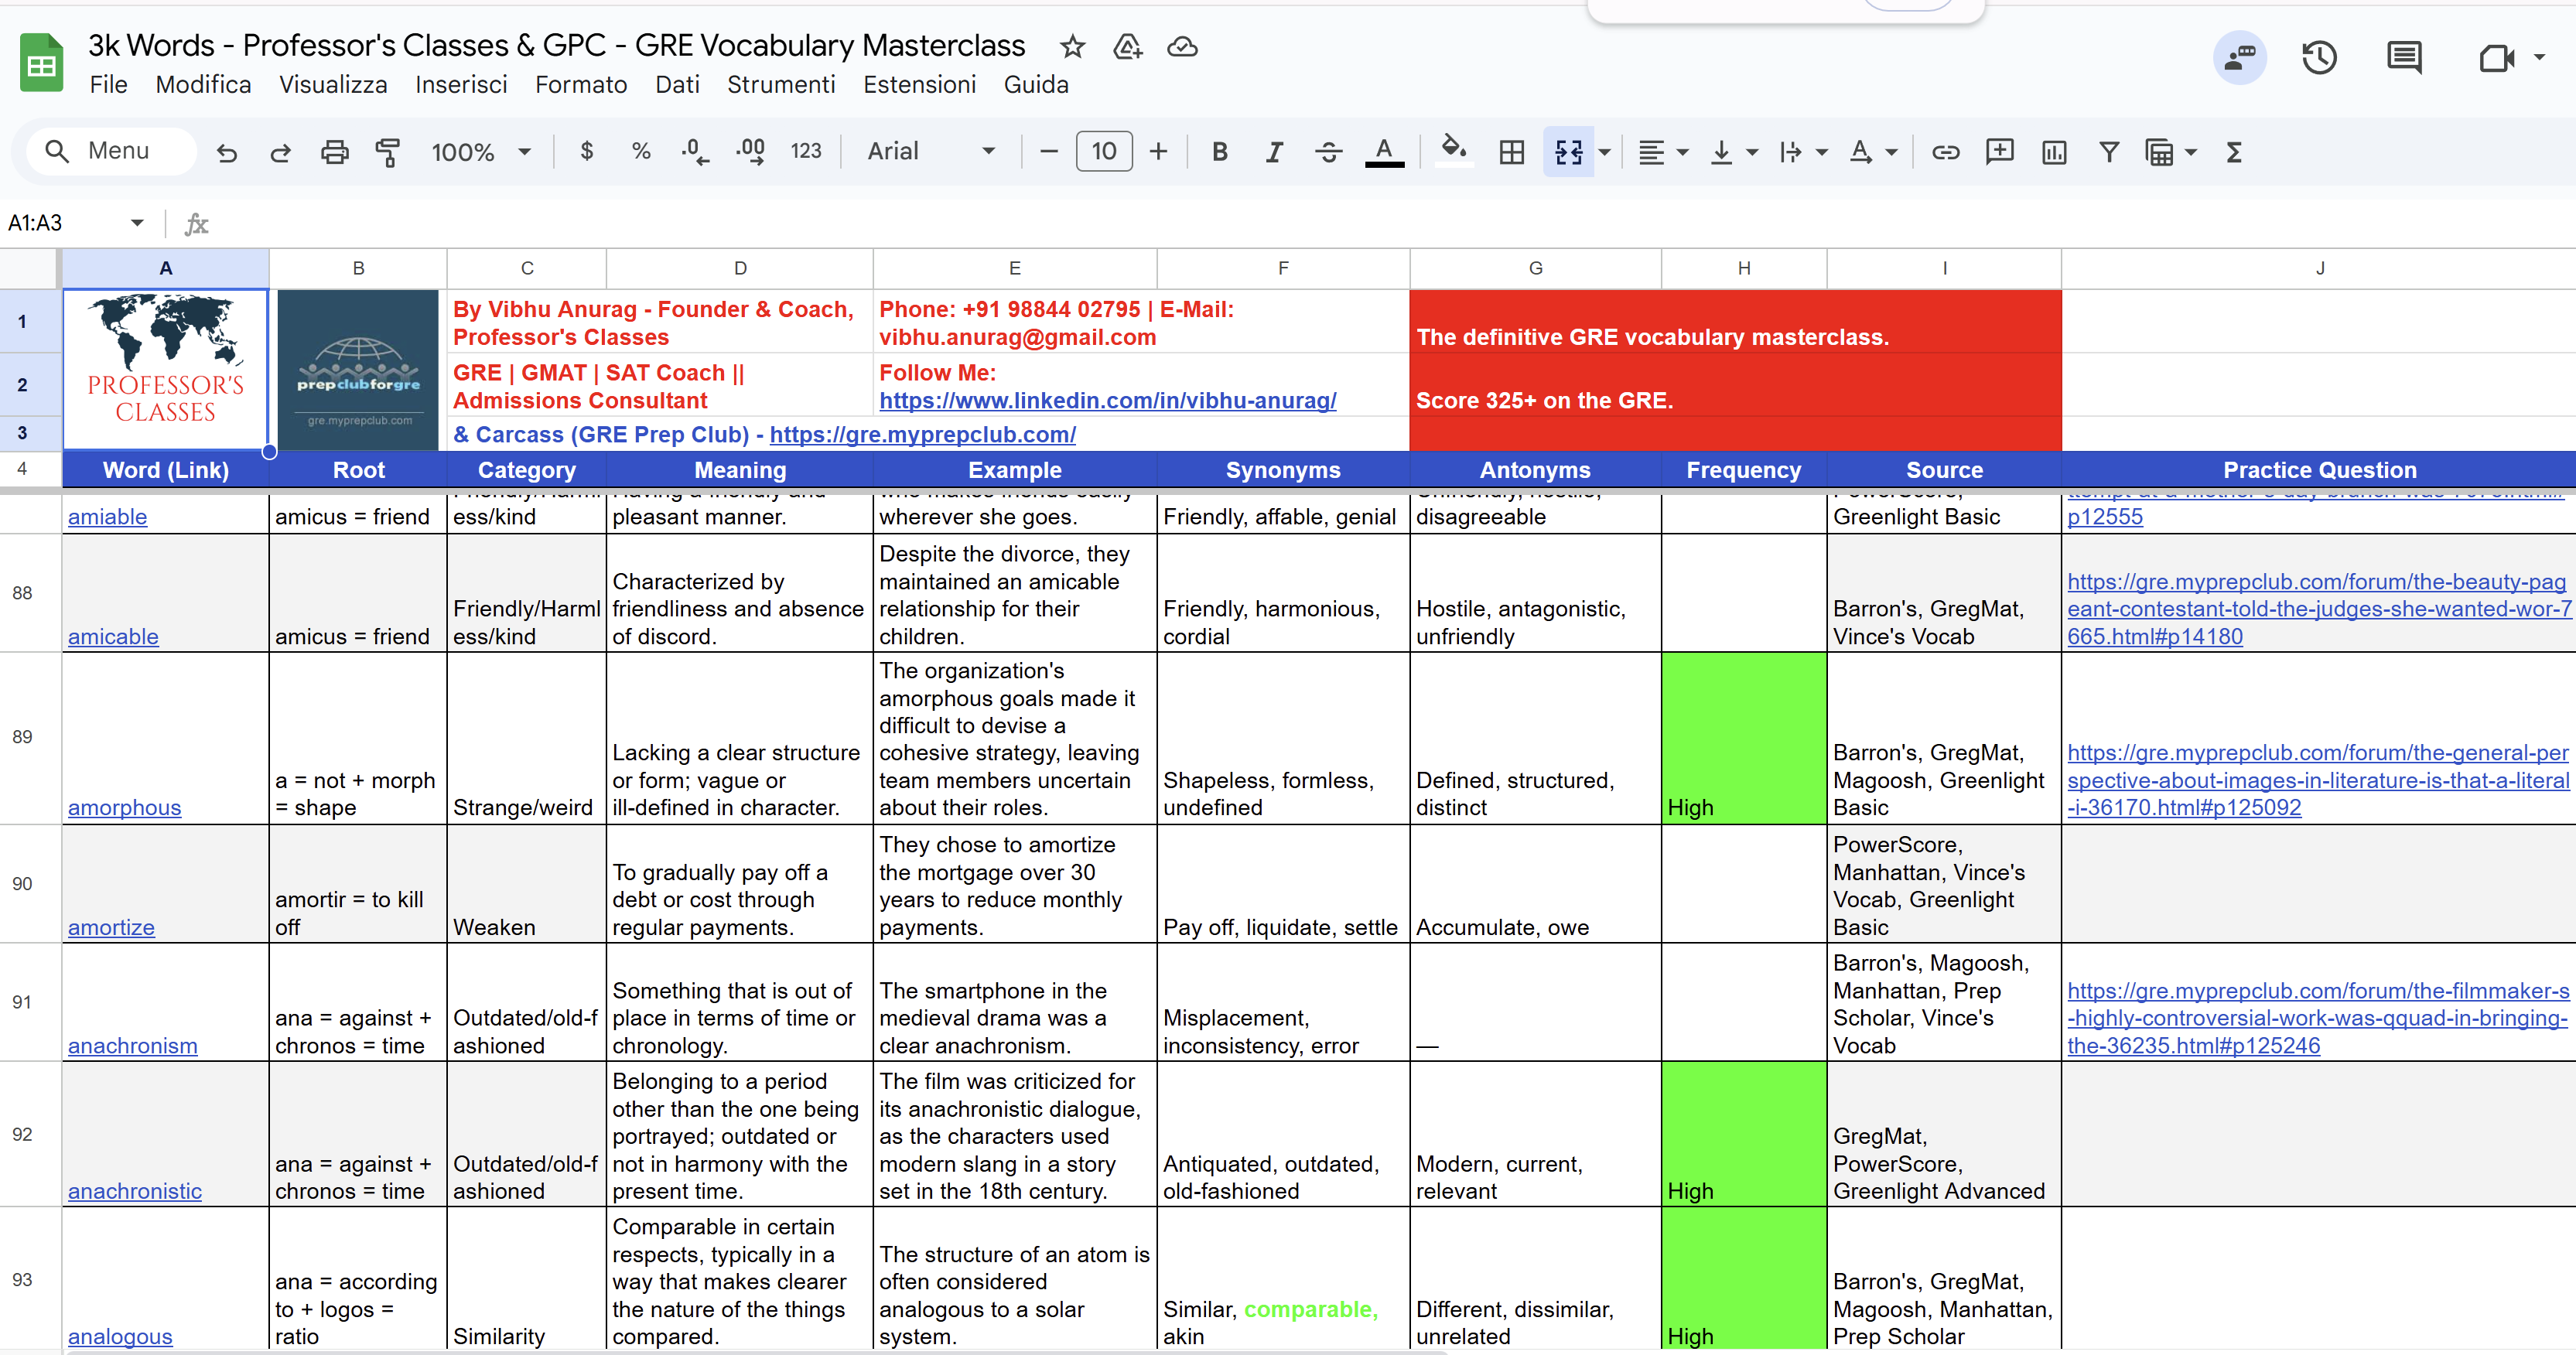Select column D header
Image resolution: width=2576 pixels, height=1355 pixels.
tap(740, 268)
